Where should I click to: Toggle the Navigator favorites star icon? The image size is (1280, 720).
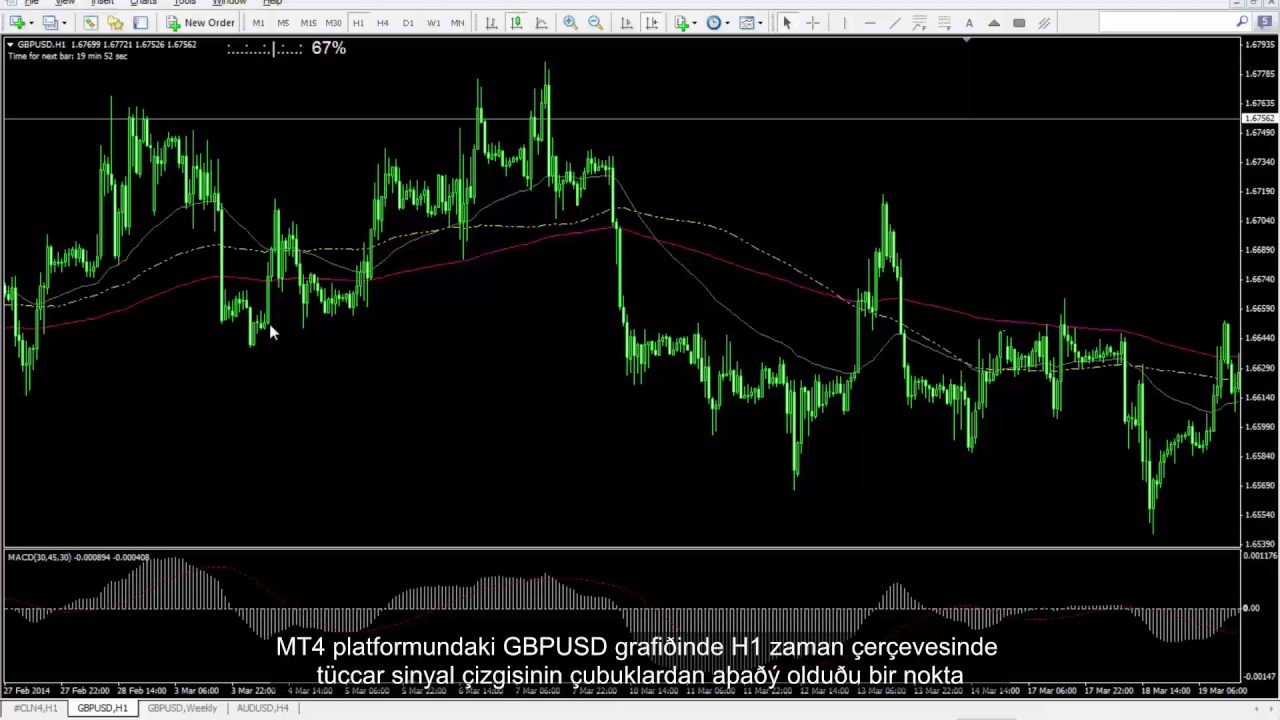pyautogui.click(x=115, y=22)
